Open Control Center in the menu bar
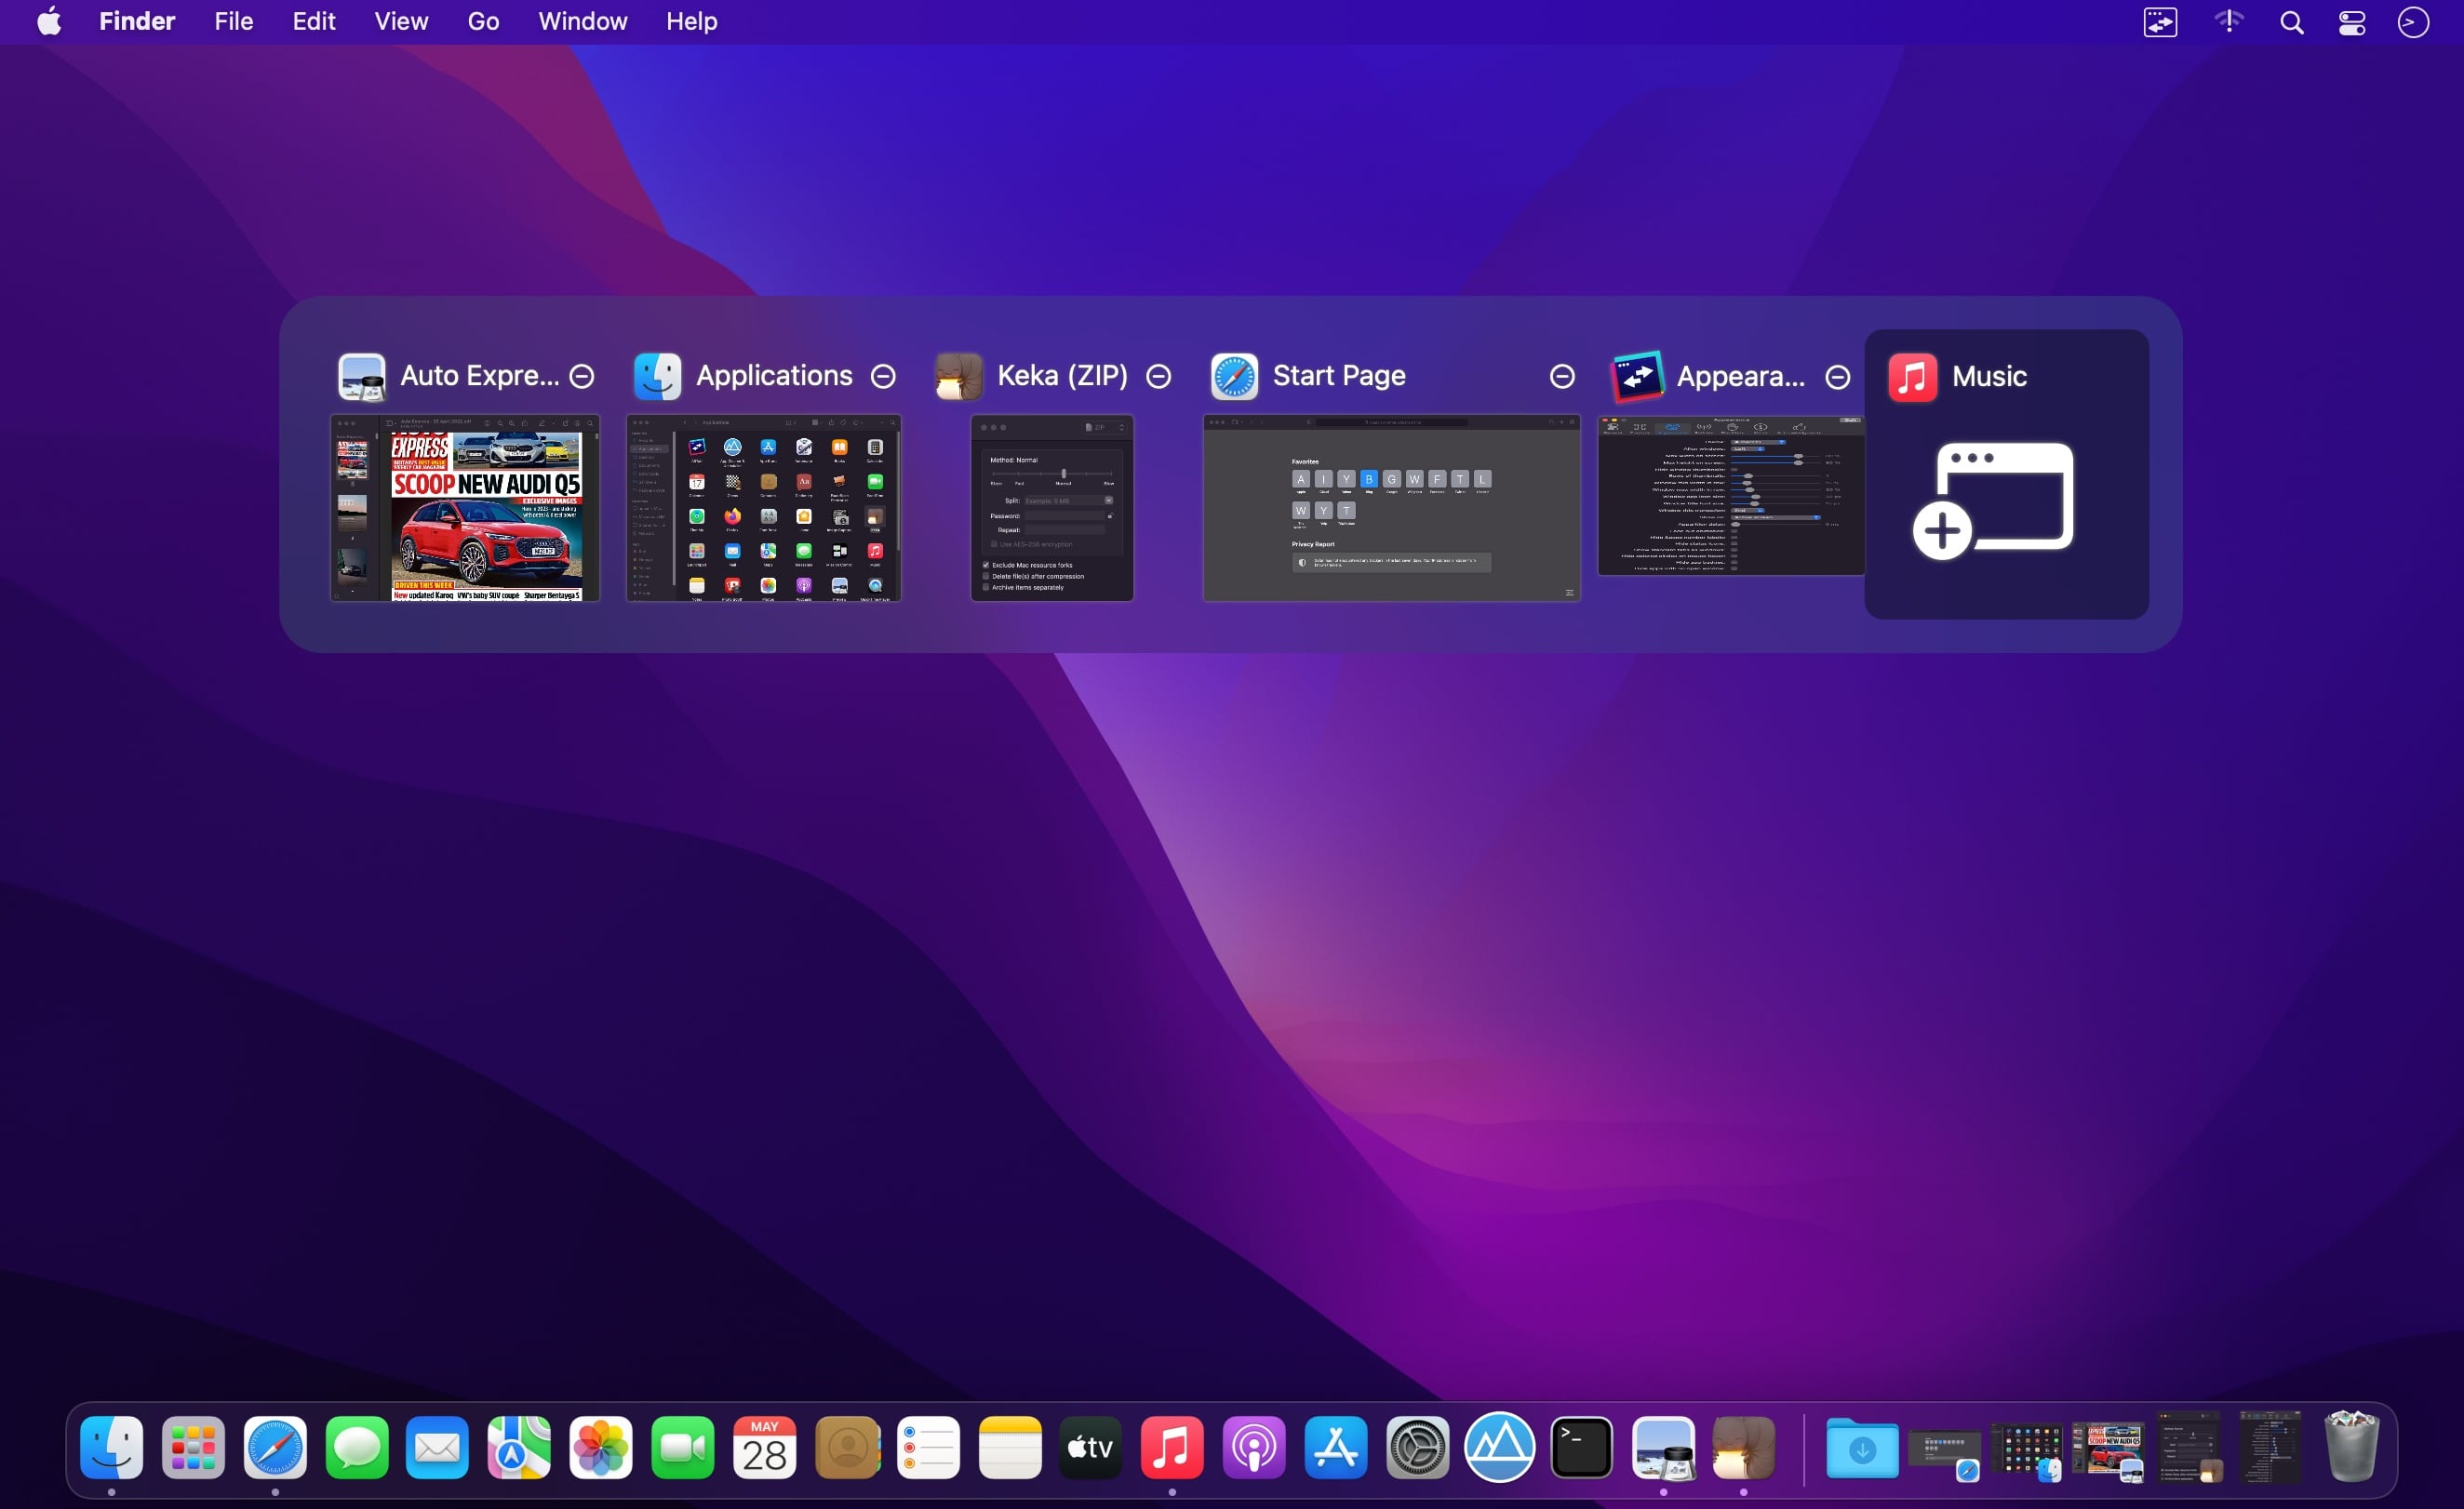 [2352, 22]
